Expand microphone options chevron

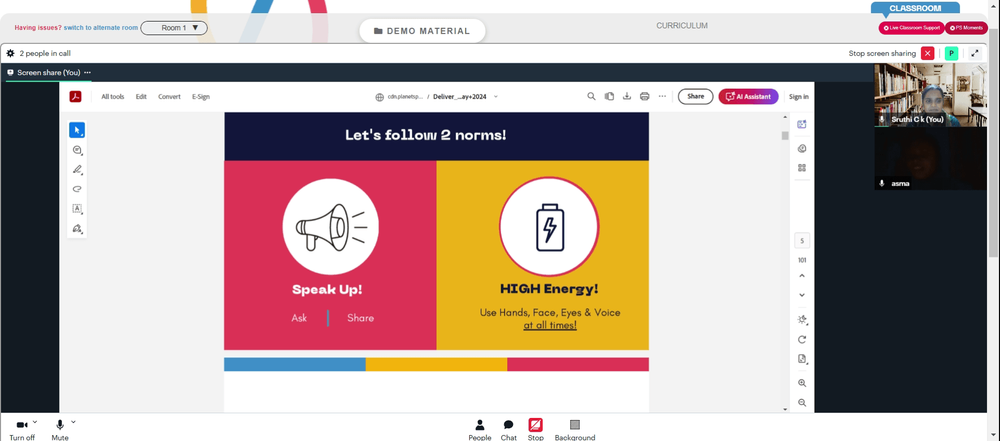click(x=73, y=422)
